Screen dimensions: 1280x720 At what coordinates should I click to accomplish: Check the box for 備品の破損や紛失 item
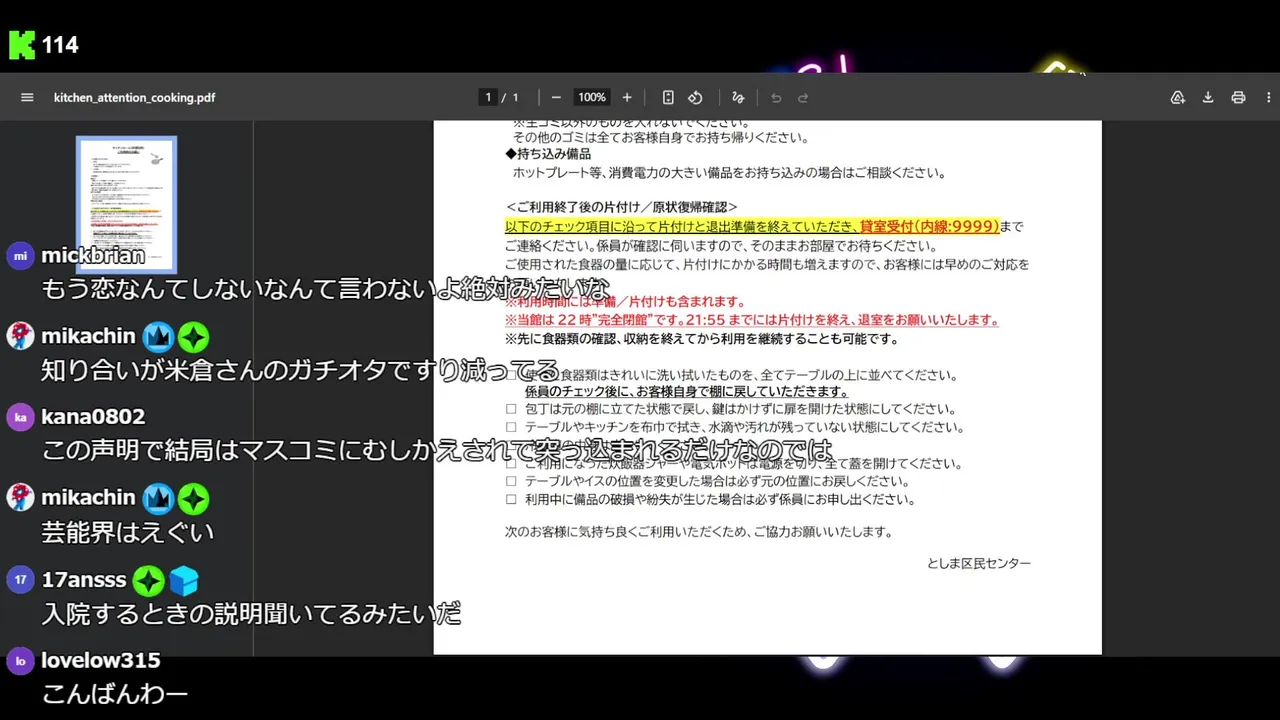point(511,499)
